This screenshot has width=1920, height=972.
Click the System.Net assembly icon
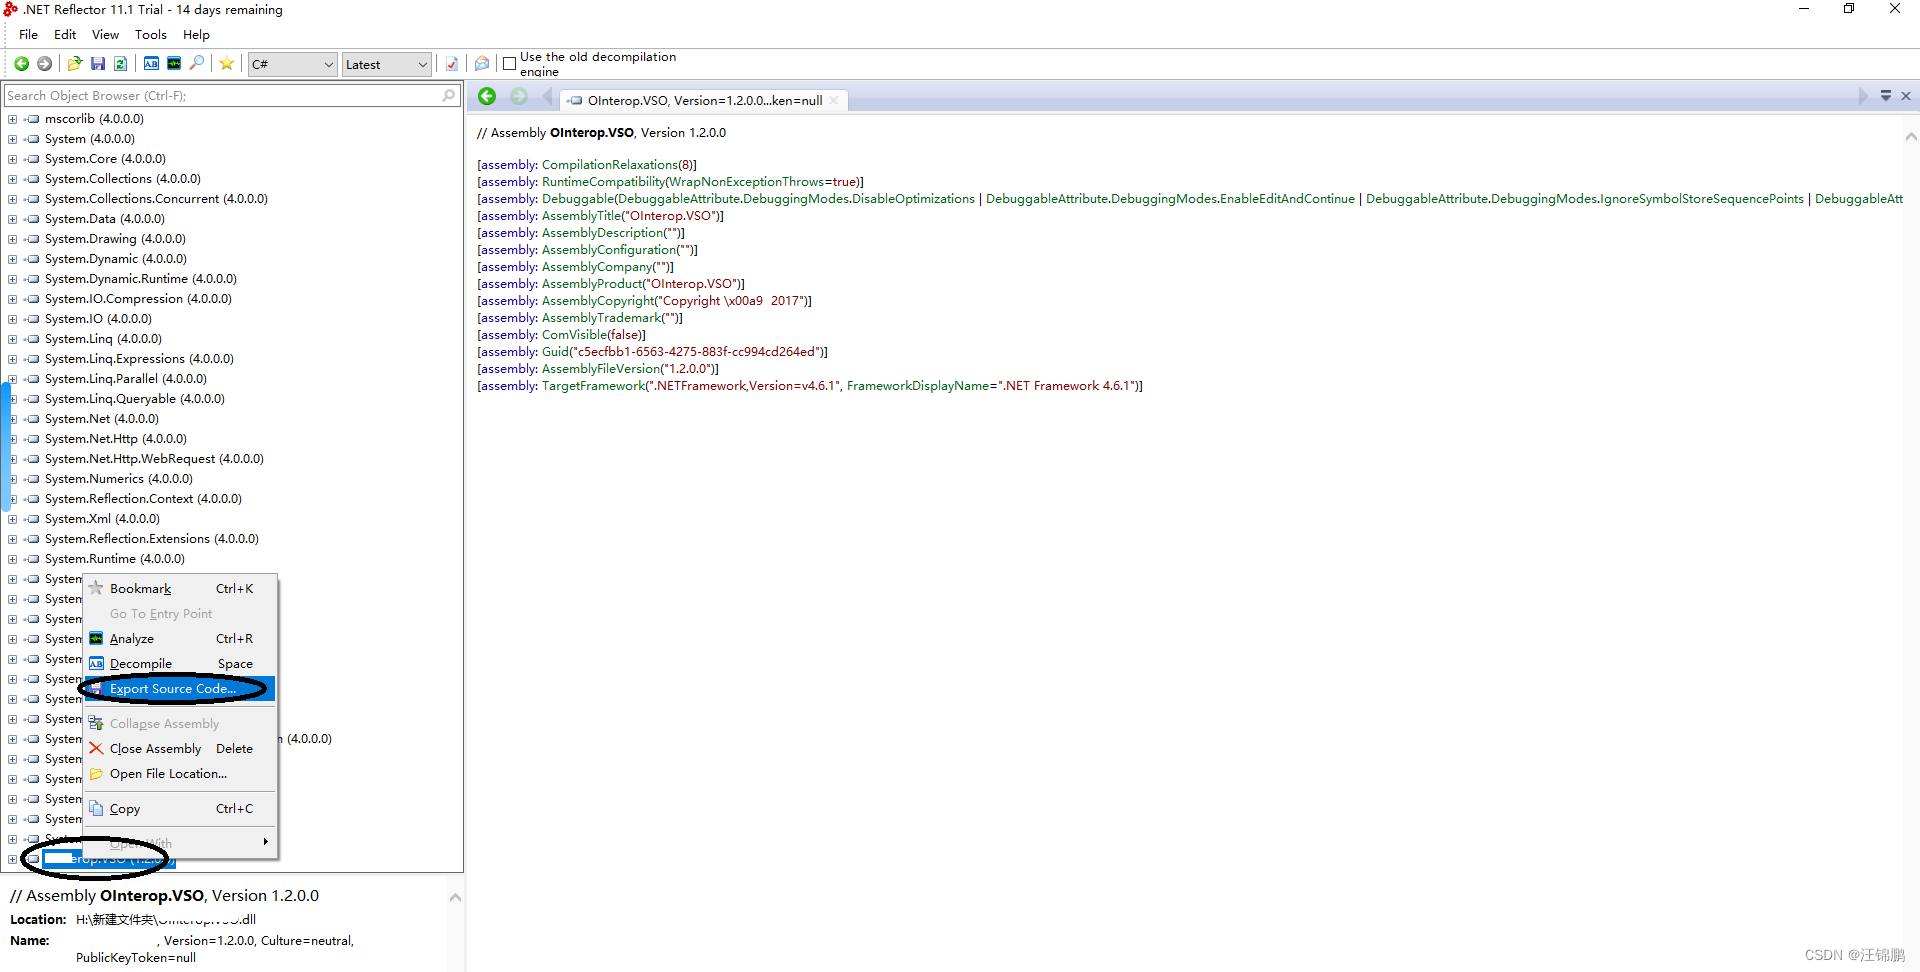[32, 419]
